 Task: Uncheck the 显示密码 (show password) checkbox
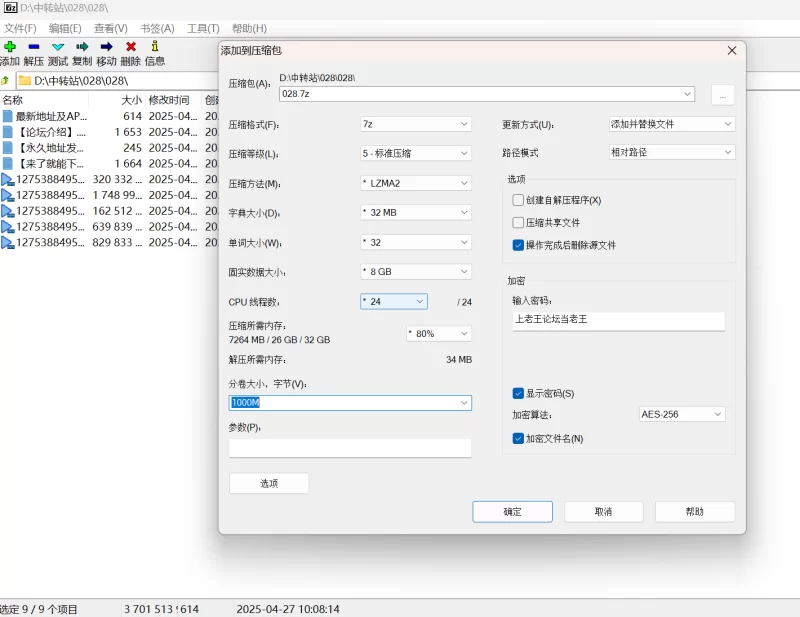tap(518, 393)
